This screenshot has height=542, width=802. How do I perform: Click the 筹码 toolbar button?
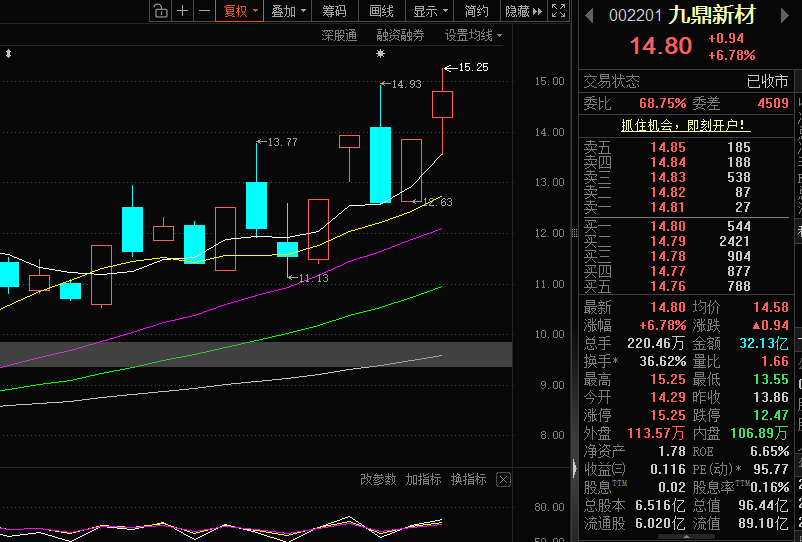tap(335, 11)
